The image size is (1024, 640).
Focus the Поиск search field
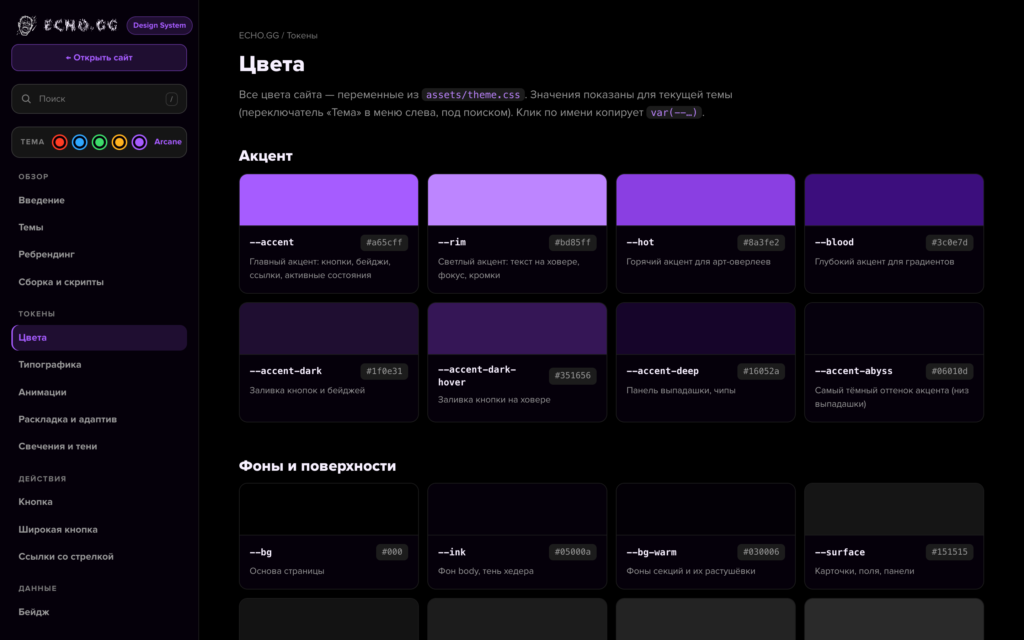point(99,99)
